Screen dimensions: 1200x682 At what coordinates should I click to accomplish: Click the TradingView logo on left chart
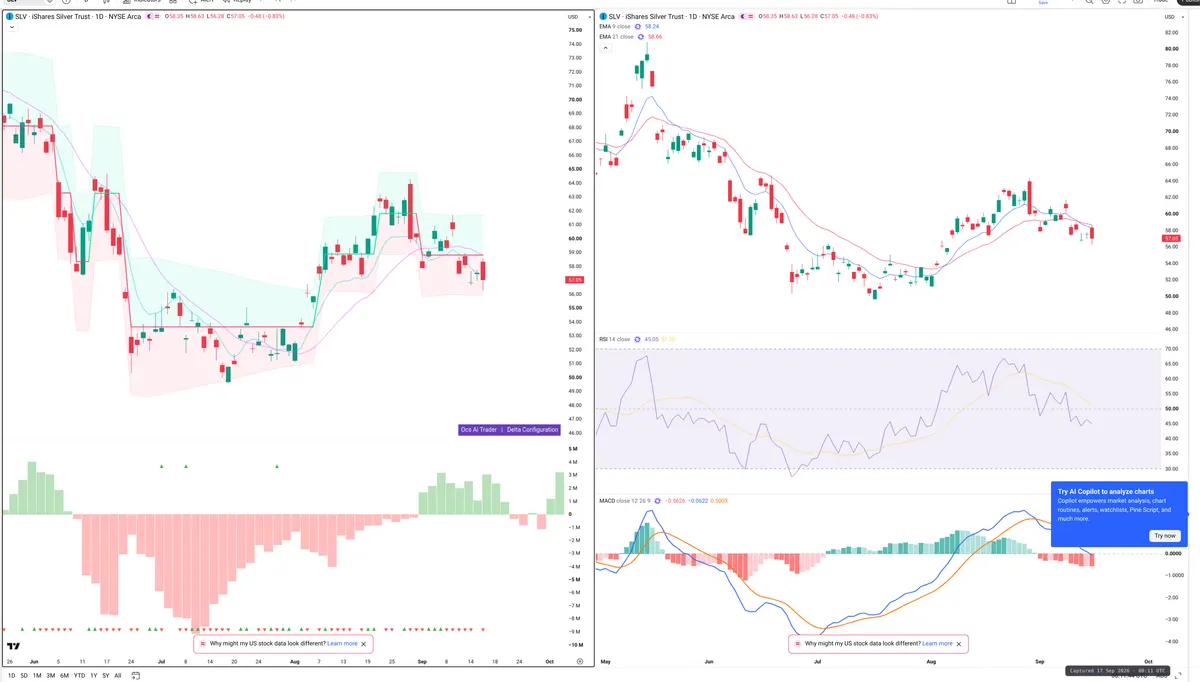tap(14, 647)
